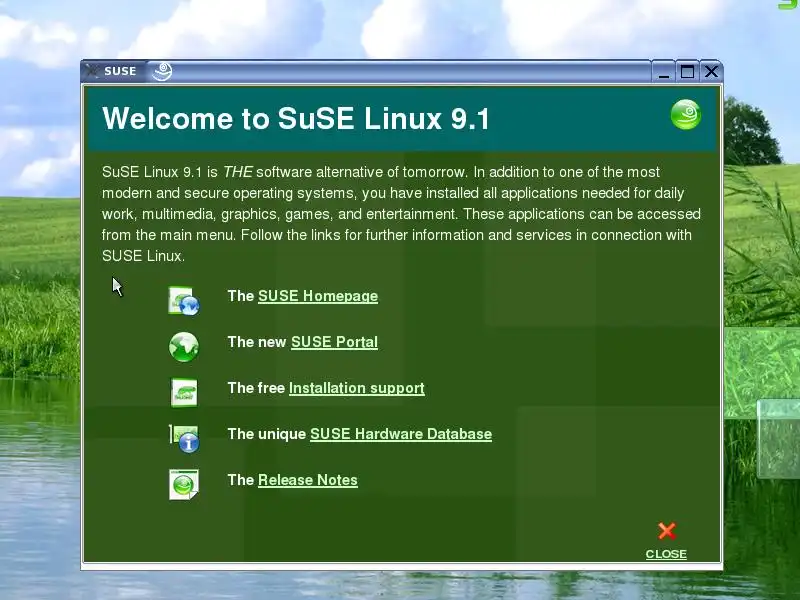Image resolution: width=800 pixels, height=600 pixels.
Task: Open the Installation support link
Action: pos(357,388)
